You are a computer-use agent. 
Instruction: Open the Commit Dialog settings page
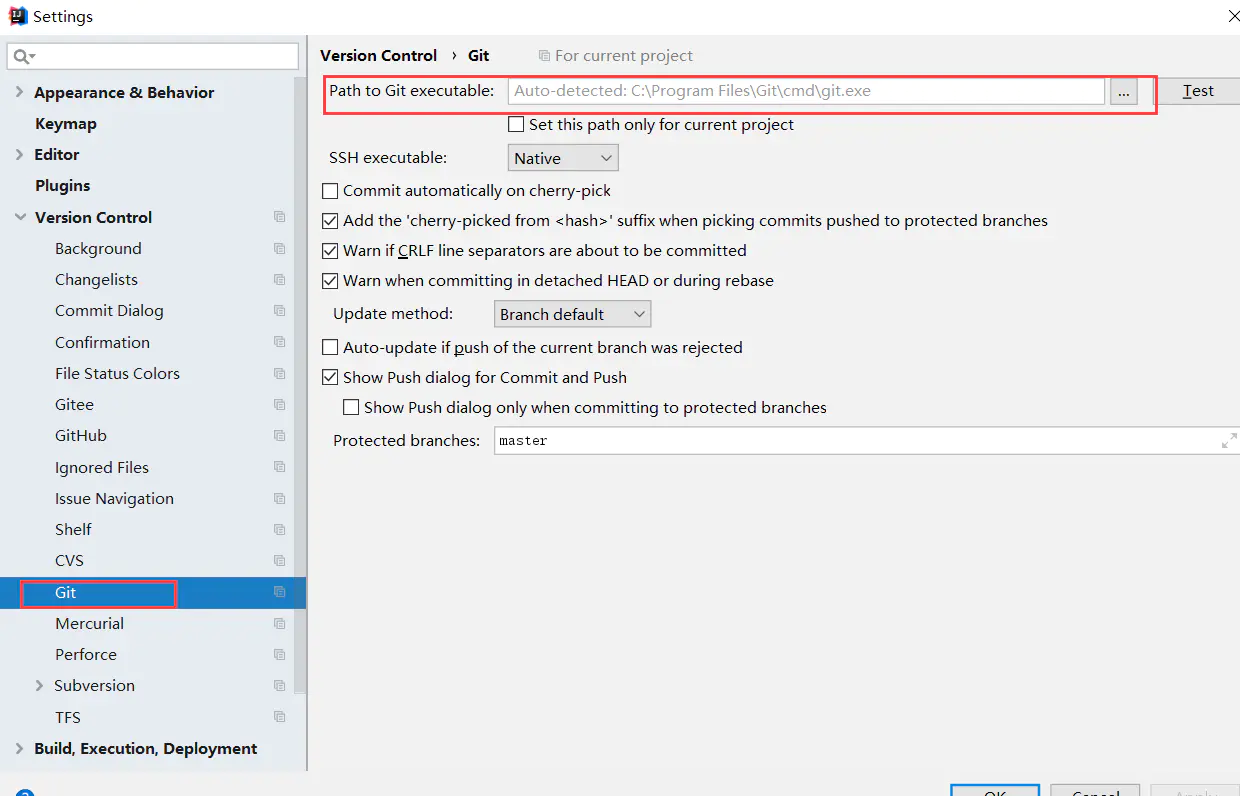pos(109,311)
